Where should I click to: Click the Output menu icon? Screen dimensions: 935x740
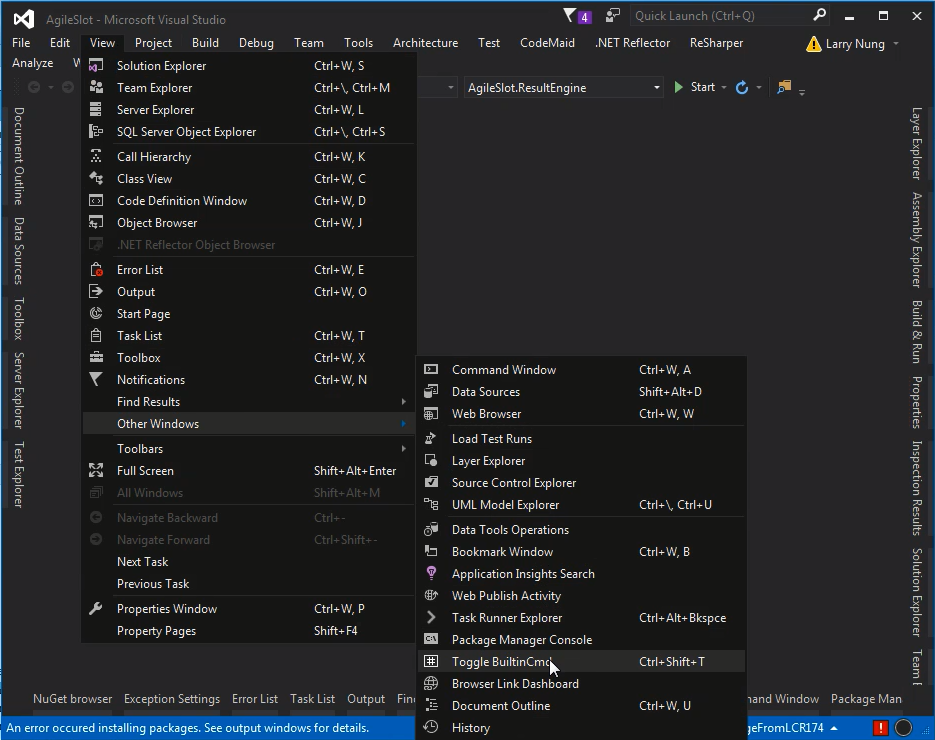(x=96, y=292)
